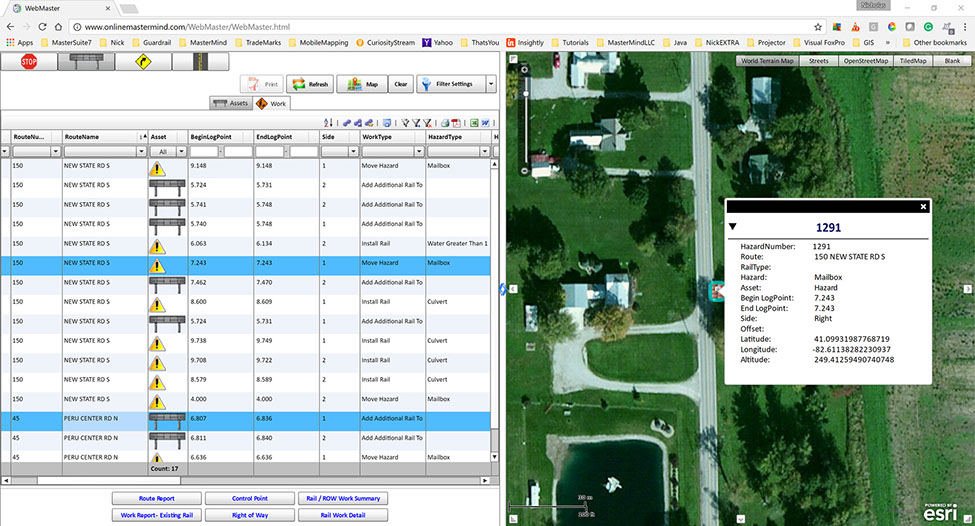Image resolution: width=975 pixels, height=526 pixels.
Task: Collapse the 1291 popup with the triangle
Action: pyautogui.click(x=733, y=227)
